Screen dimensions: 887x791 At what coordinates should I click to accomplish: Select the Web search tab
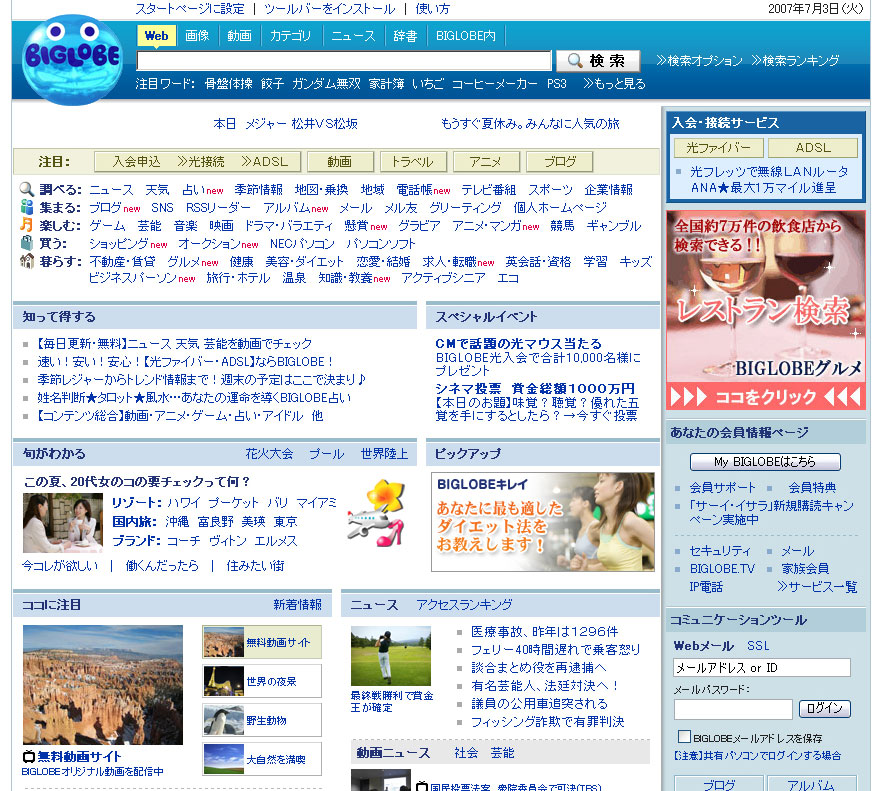[x=156, y=36]
